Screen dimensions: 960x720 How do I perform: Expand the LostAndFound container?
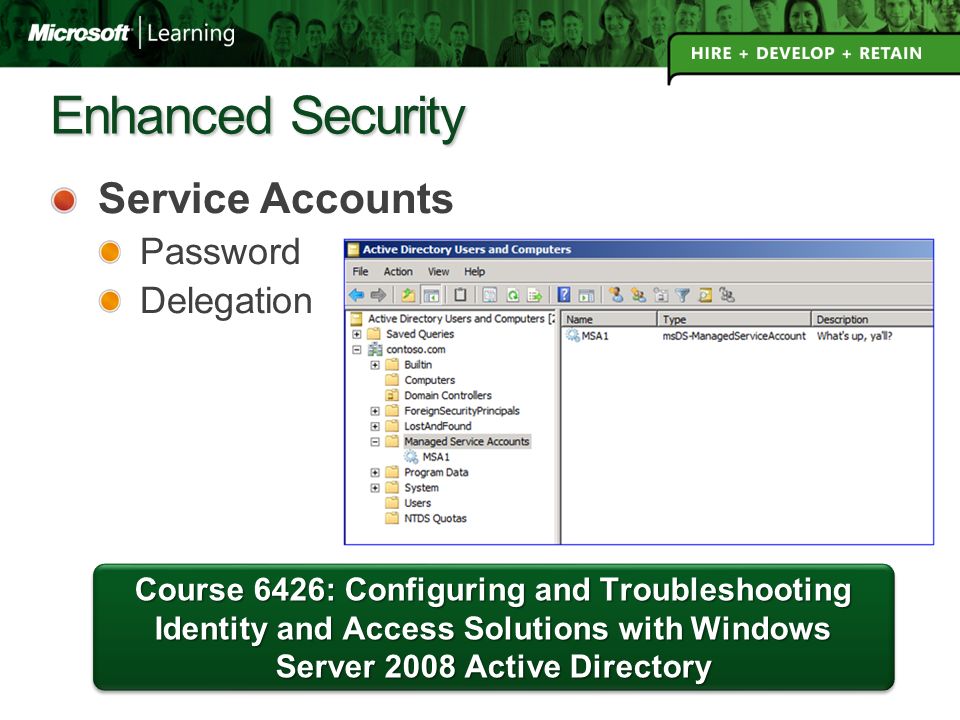pos(375,426)
